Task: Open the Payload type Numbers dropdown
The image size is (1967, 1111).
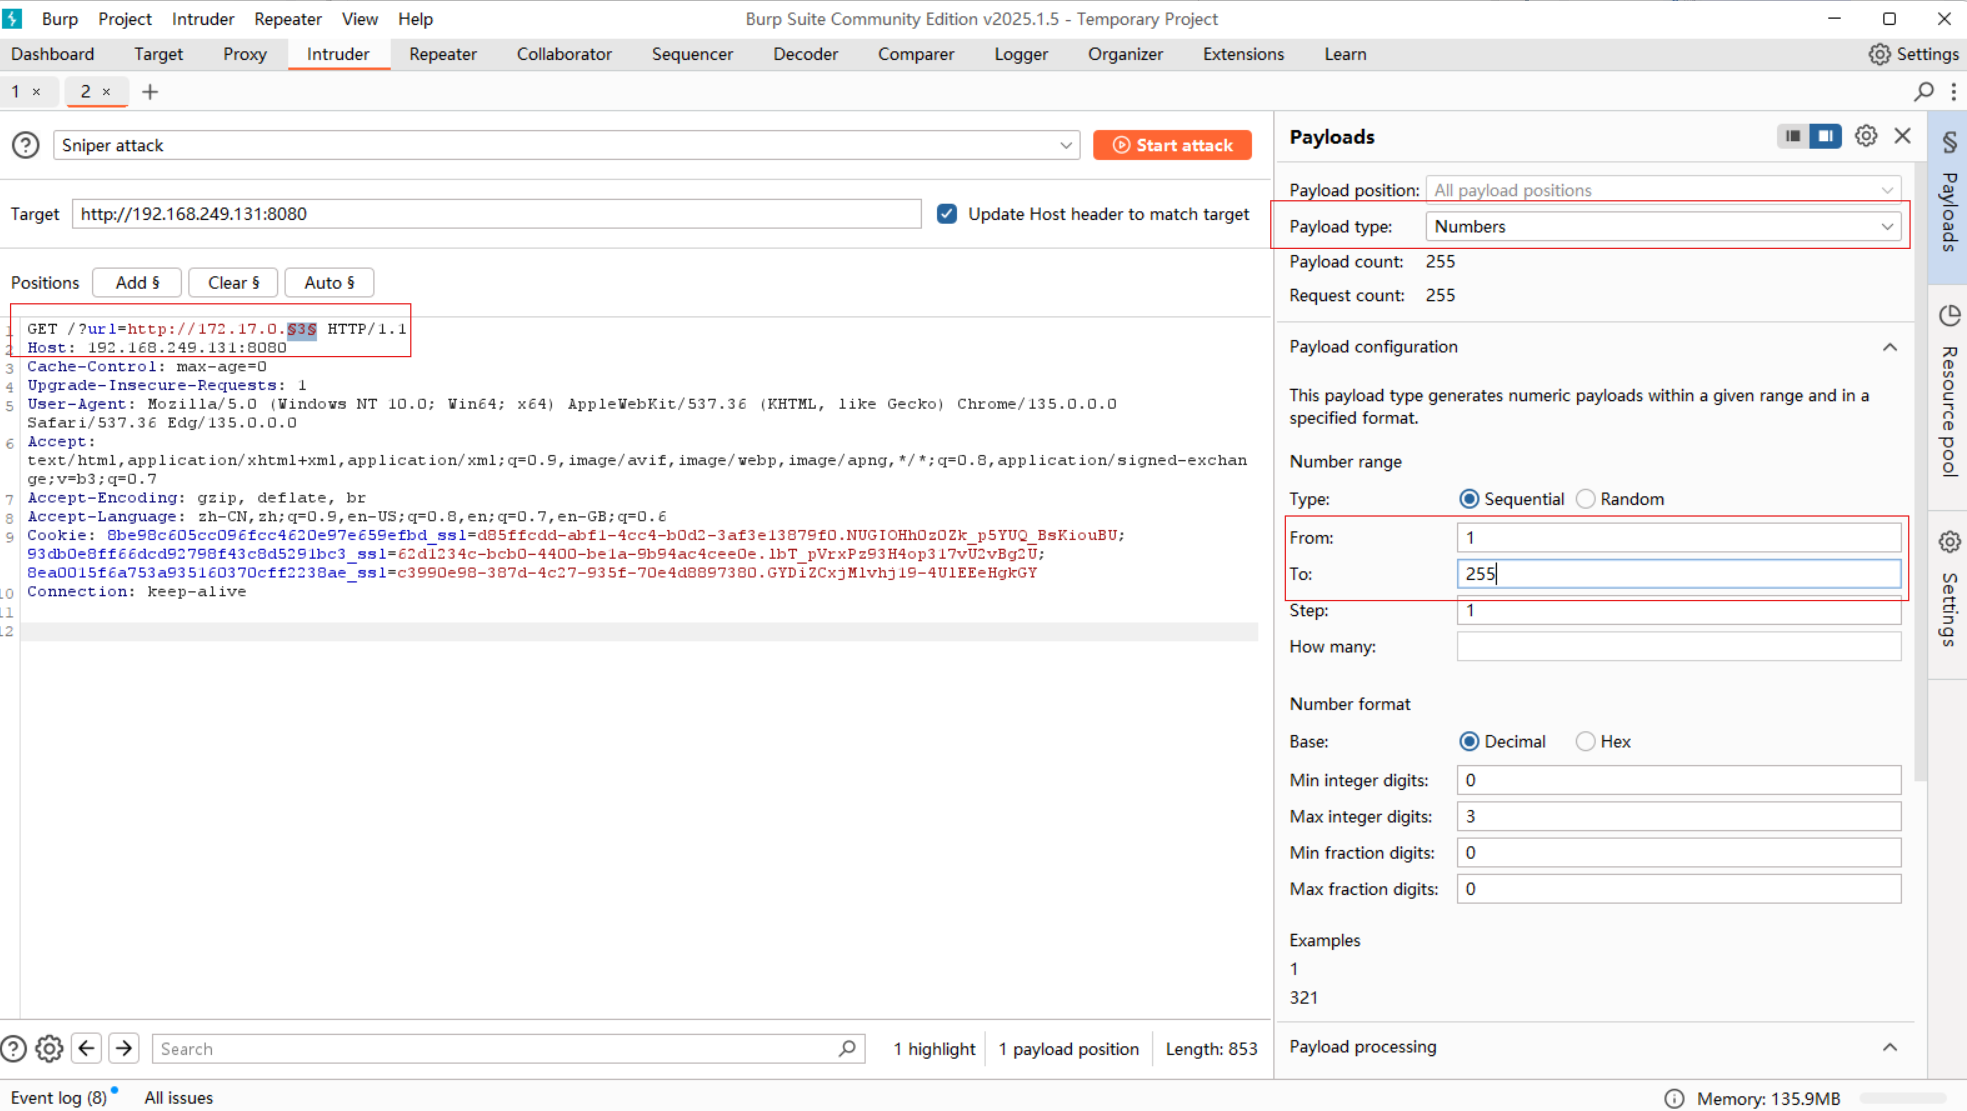Action: tap(1664, 227)
